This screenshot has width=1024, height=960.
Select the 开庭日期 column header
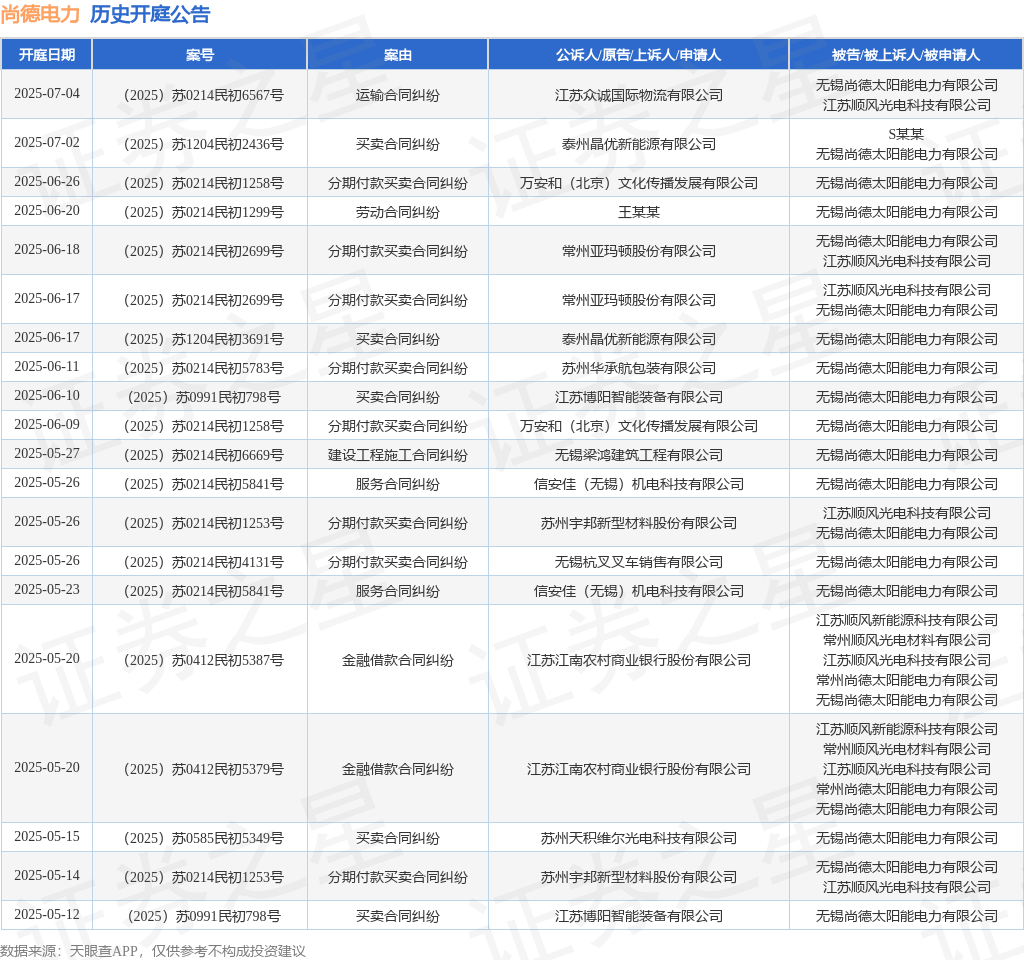coord(47,55)
